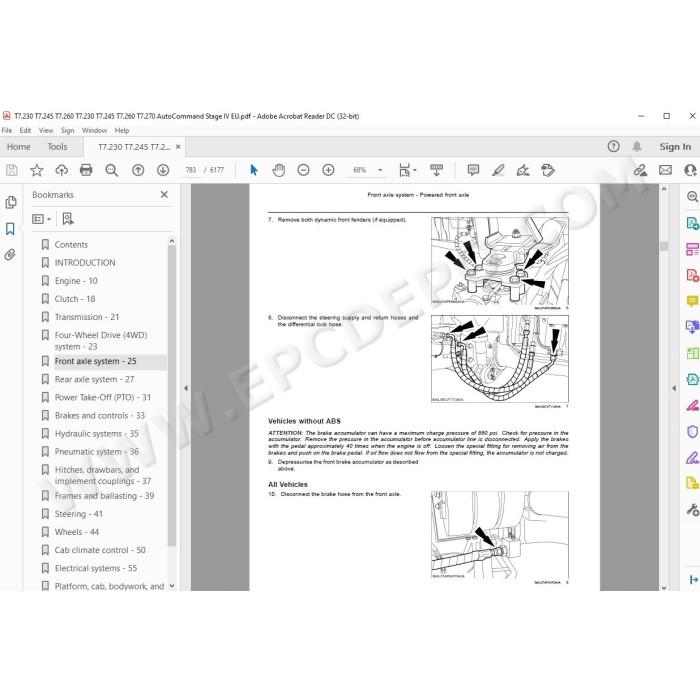Open the Find text magnifier tool

point(112,170)
